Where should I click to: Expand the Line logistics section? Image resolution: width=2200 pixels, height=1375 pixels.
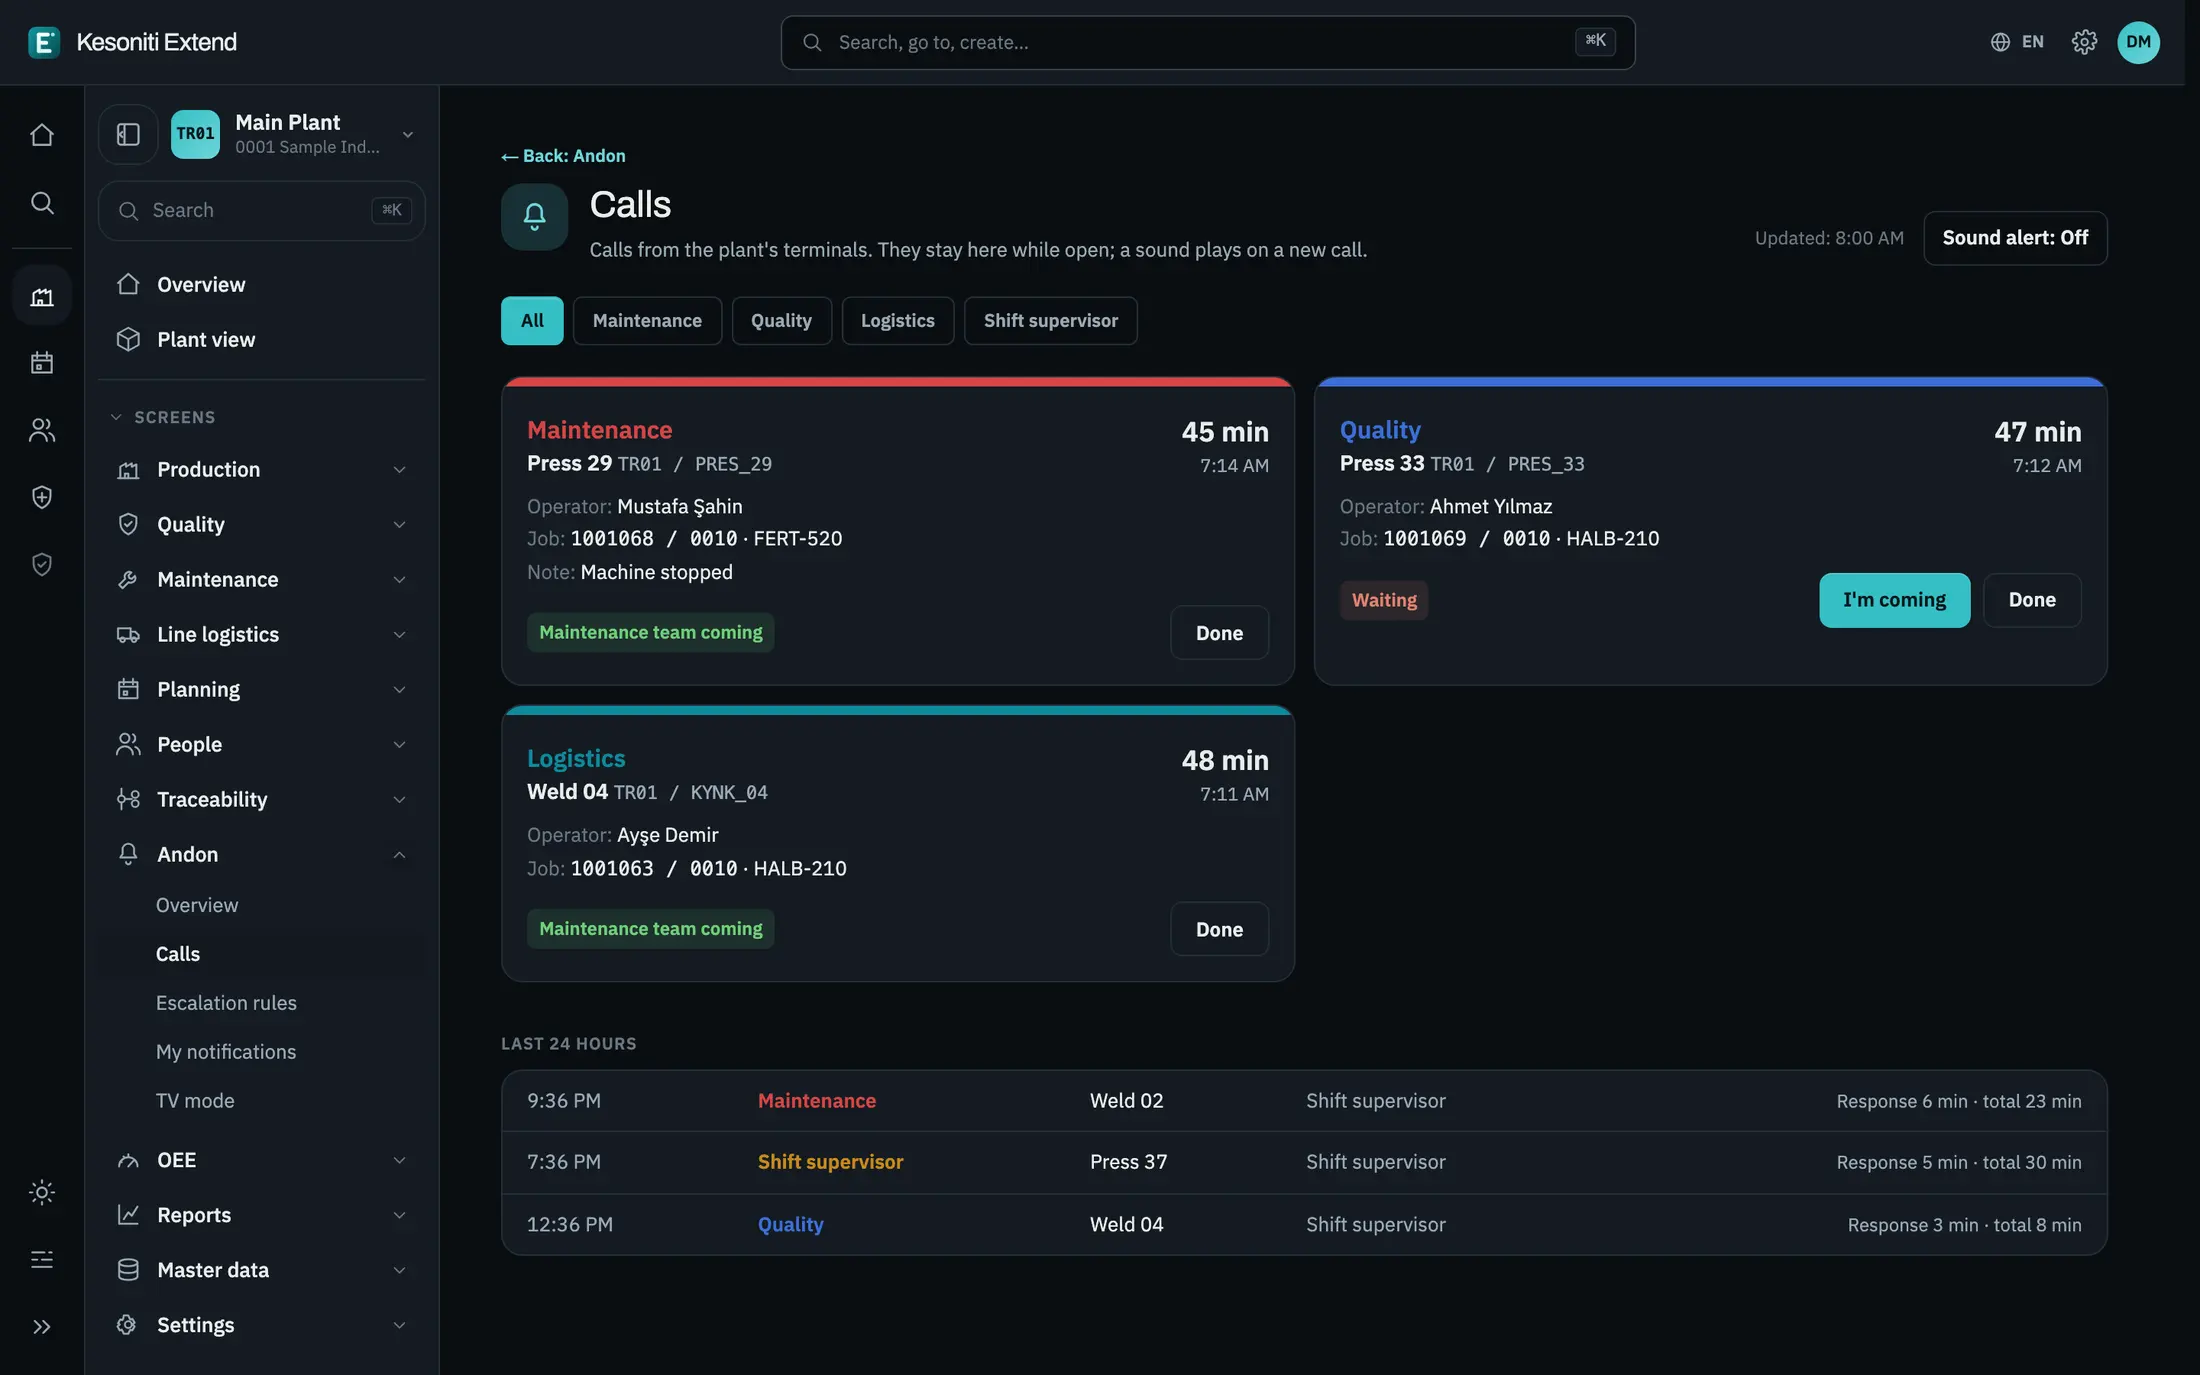262,634
